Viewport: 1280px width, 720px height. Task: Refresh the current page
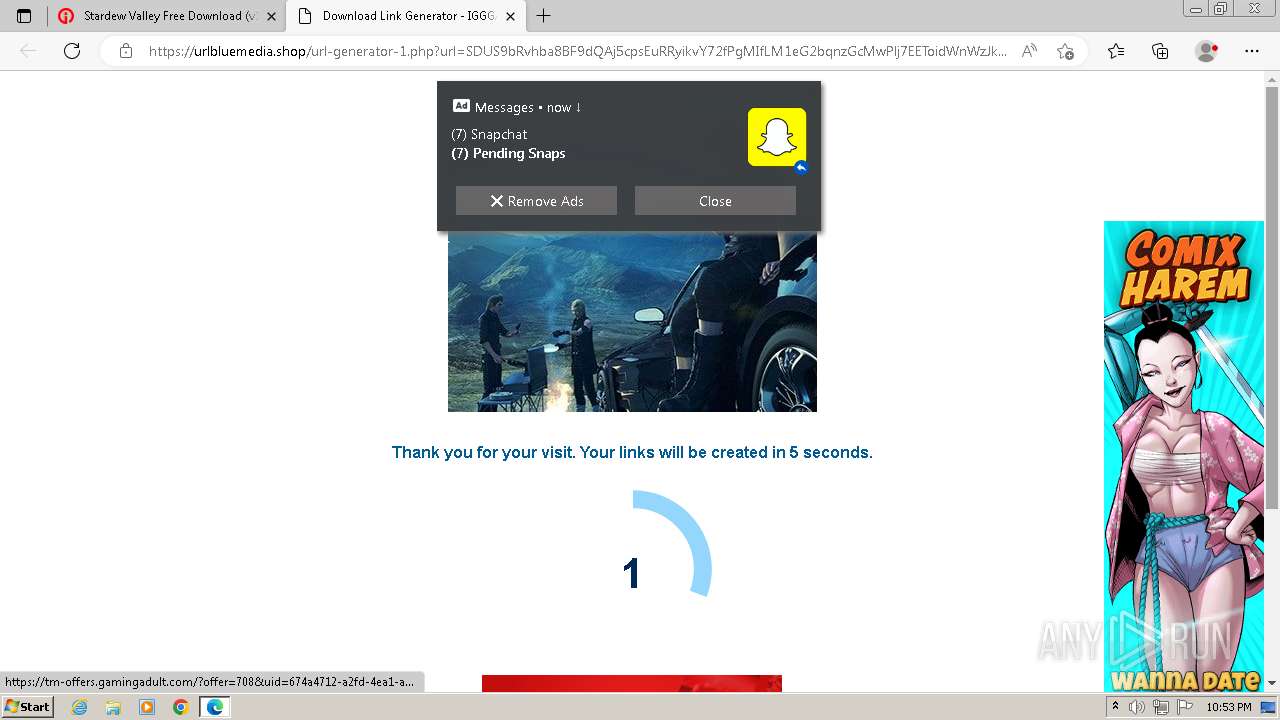coord(72,51)
